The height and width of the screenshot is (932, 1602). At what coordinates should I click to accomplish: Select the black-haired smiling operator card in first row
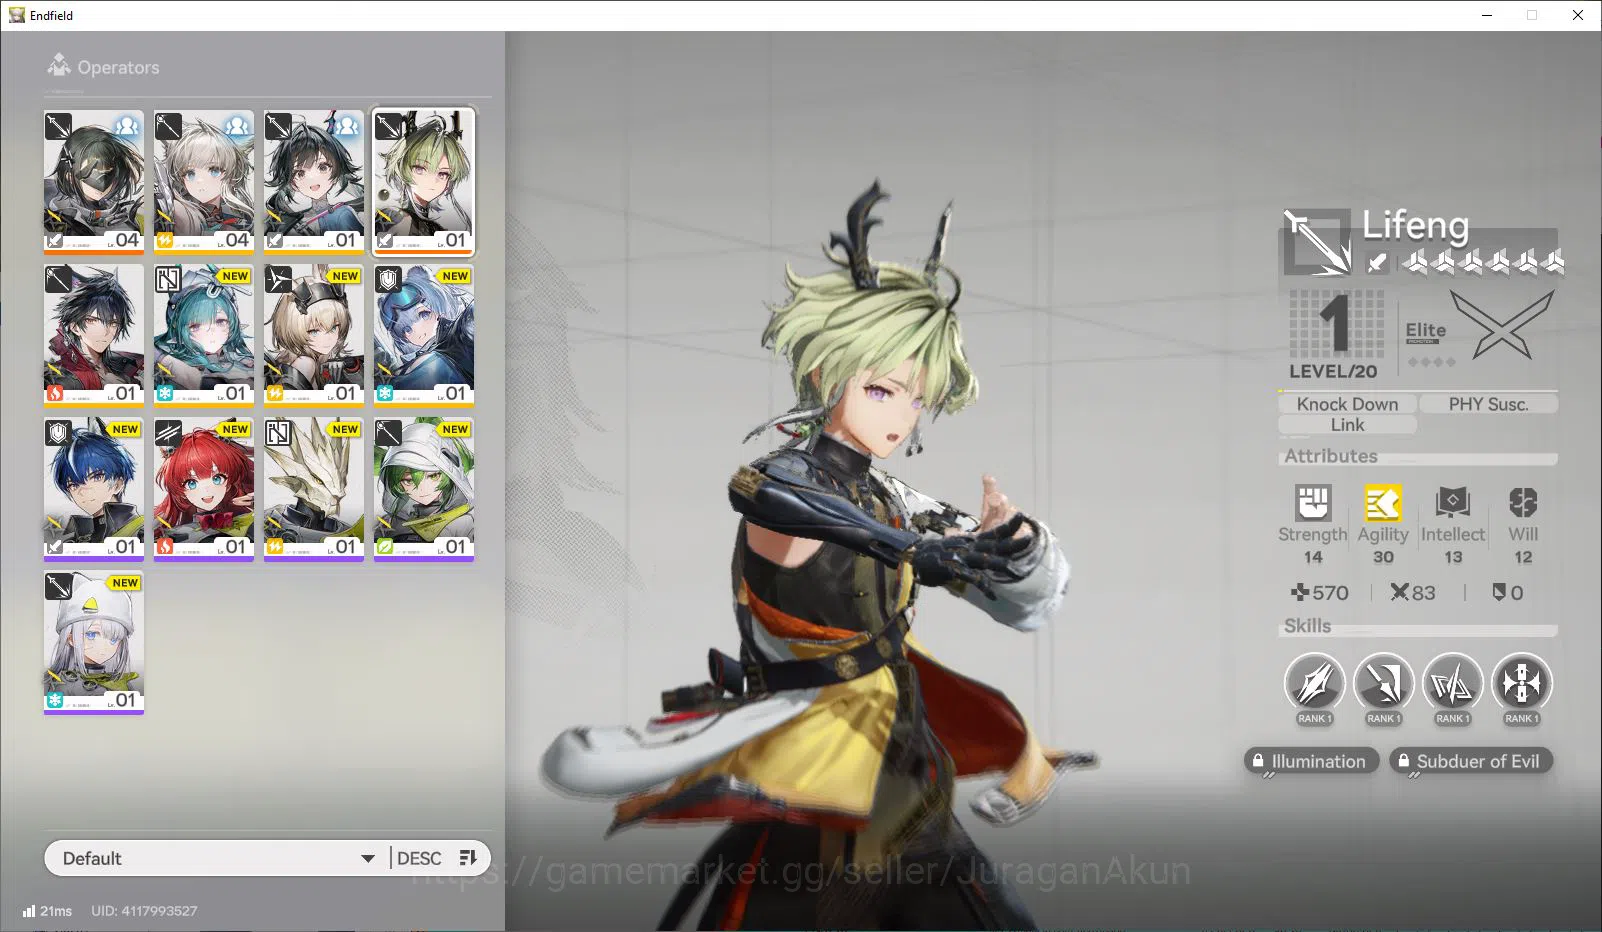tap(314, 181)
